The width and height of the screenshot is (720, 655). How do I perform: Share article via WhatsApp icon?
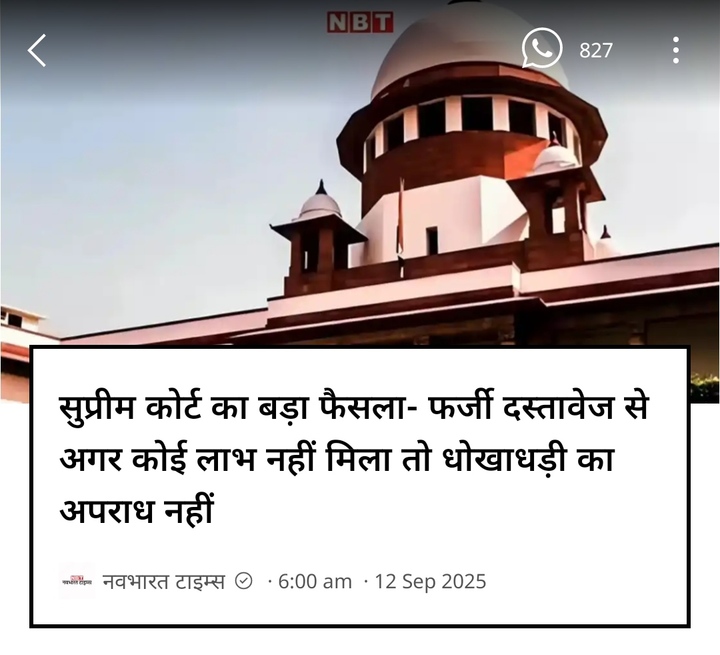click(x=541, y=48)
